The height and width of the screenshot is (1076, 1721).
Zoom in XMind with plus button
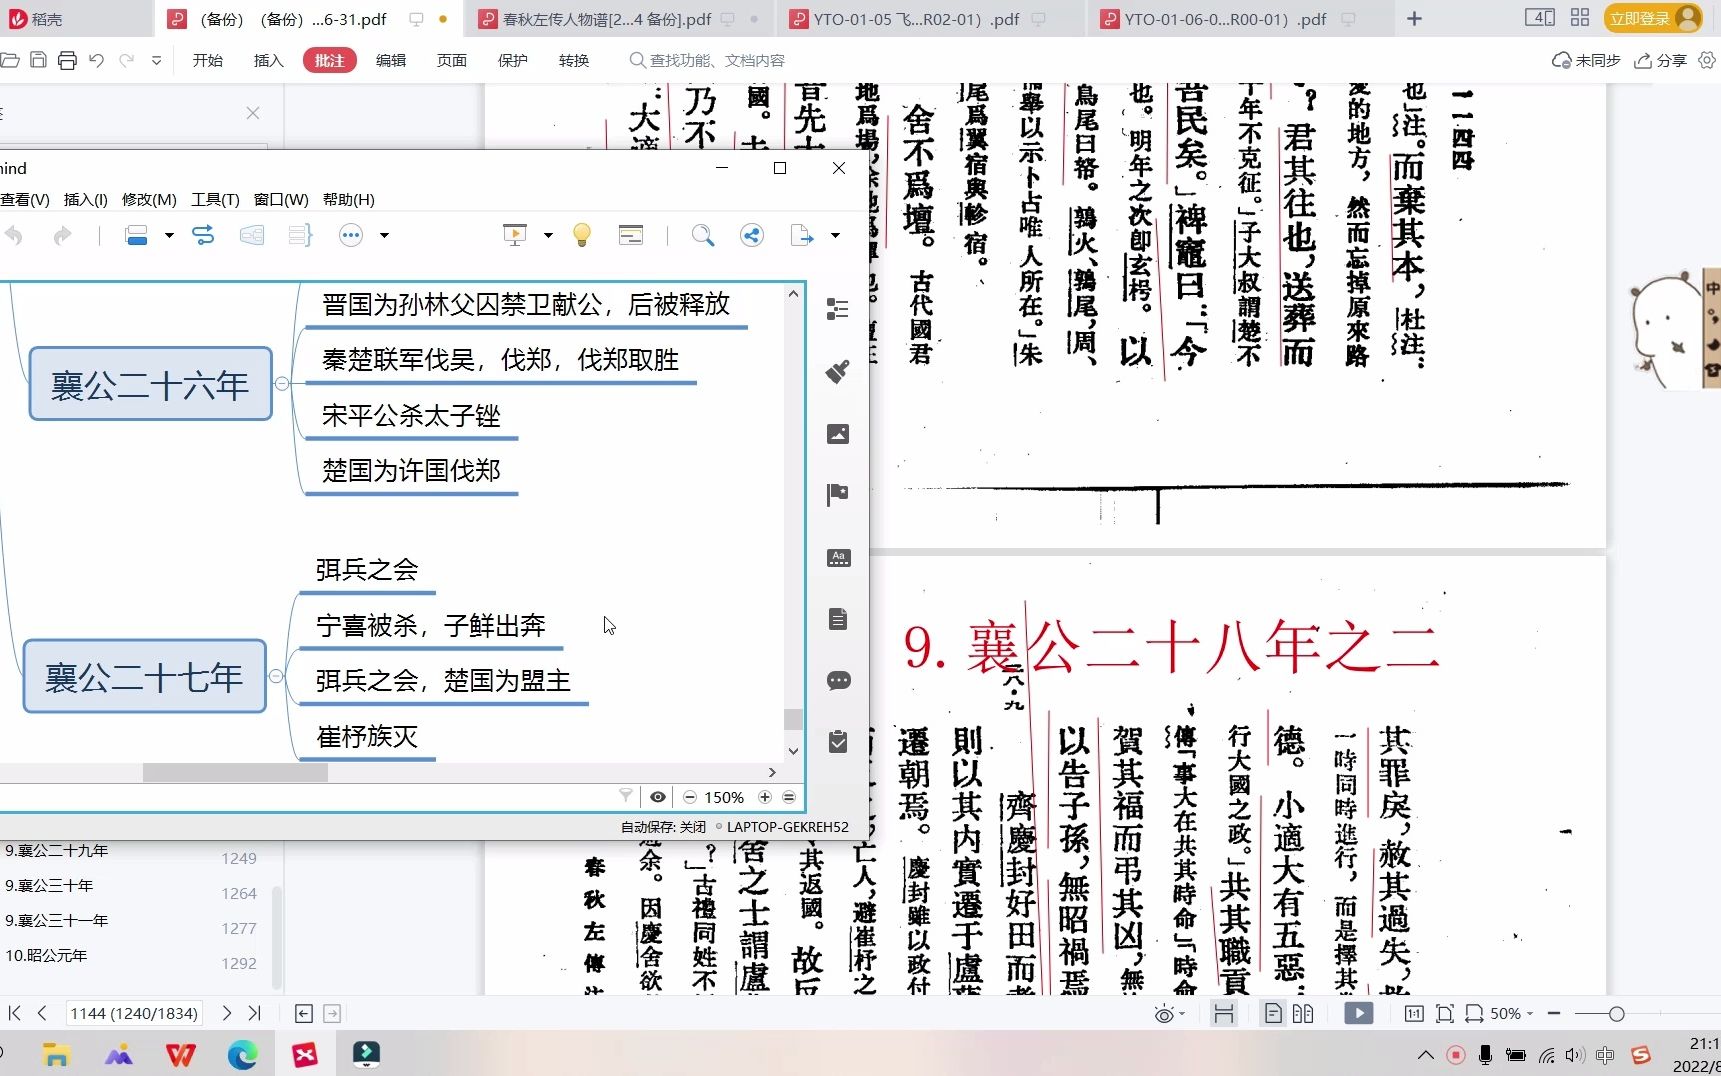[x=765, y=797]
